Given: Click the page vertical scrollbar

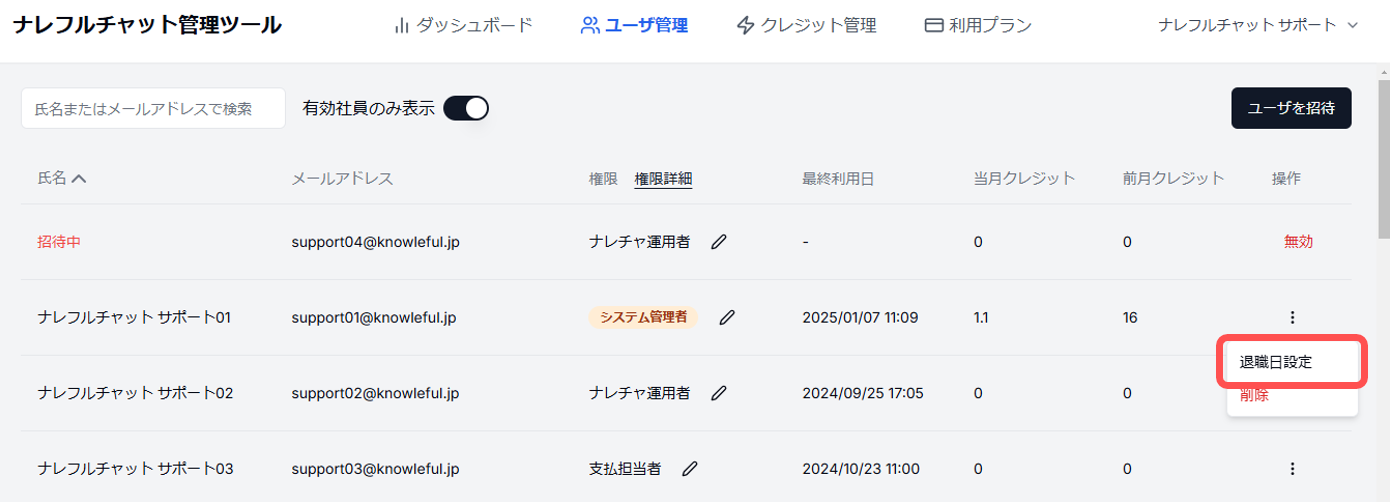Looking at the screenshot, I should pyautogui.click(x=1383, y=150).
